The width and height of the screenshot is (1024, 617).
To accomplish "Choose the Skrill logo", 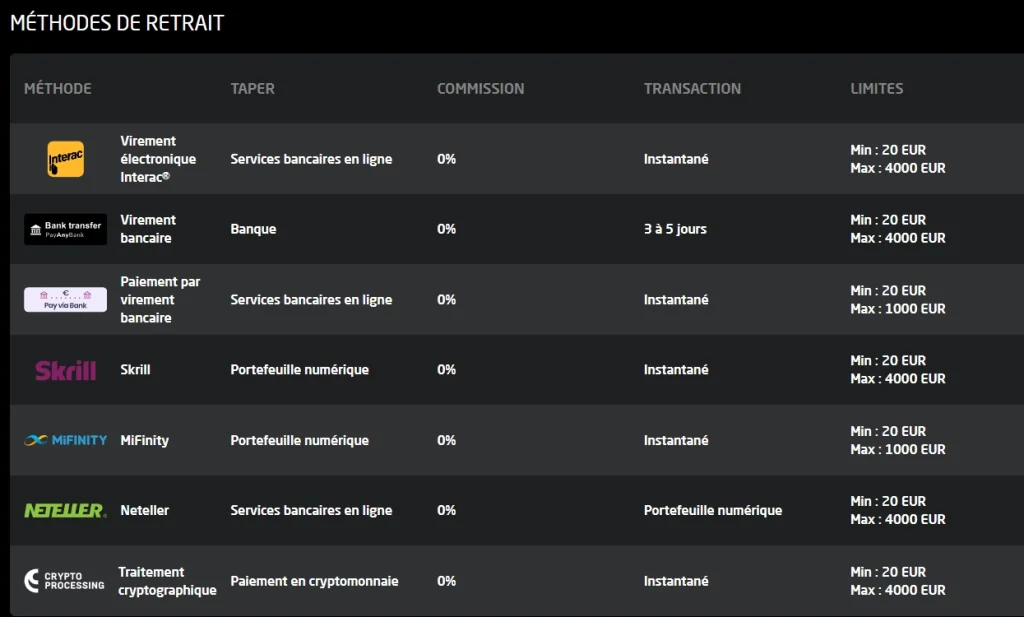I will click(x=65, y=370).
